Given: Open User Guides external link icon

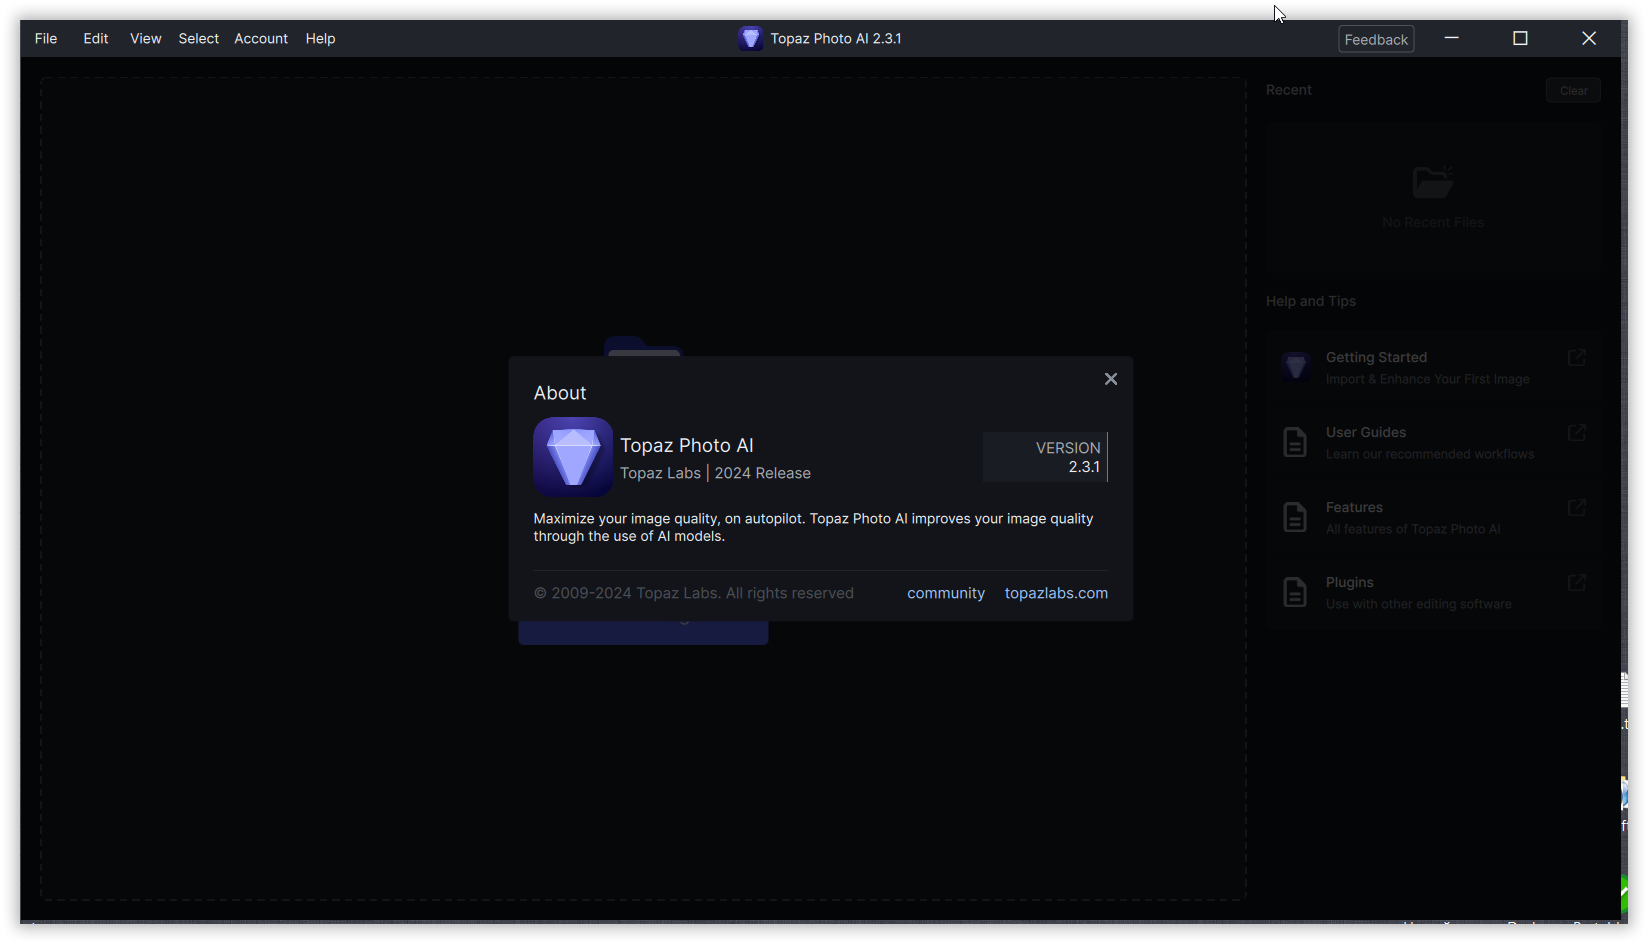Looking at the screenshot, I should pyautogui.click(x=1577, y=432).
